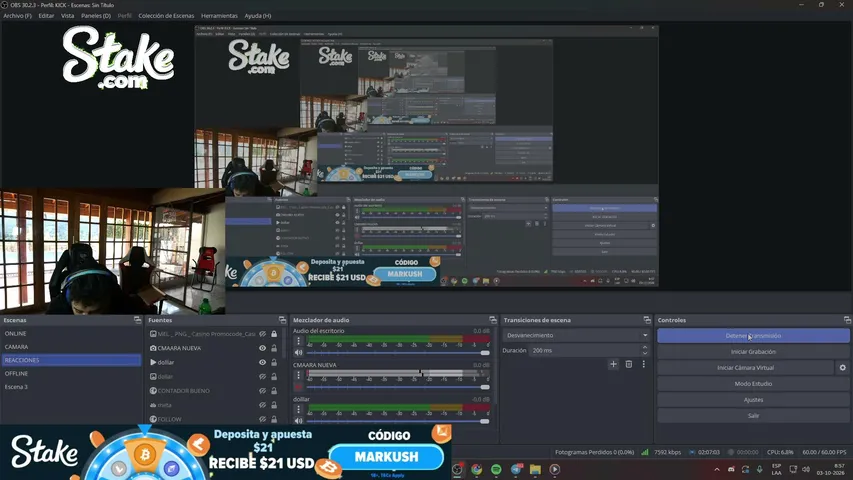
Task: Show the MEL_PNG_Casino Promocode source
Action: 262,334
